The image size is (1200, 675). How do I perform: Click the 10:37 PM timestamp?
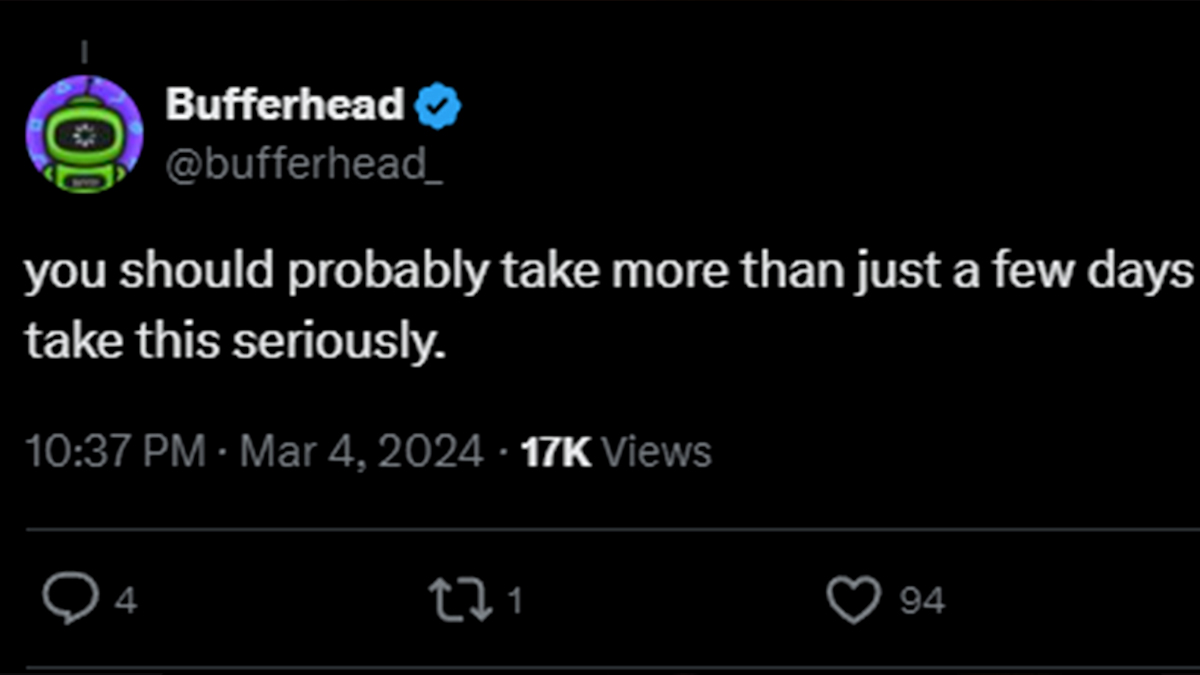(x=112, y=452)
